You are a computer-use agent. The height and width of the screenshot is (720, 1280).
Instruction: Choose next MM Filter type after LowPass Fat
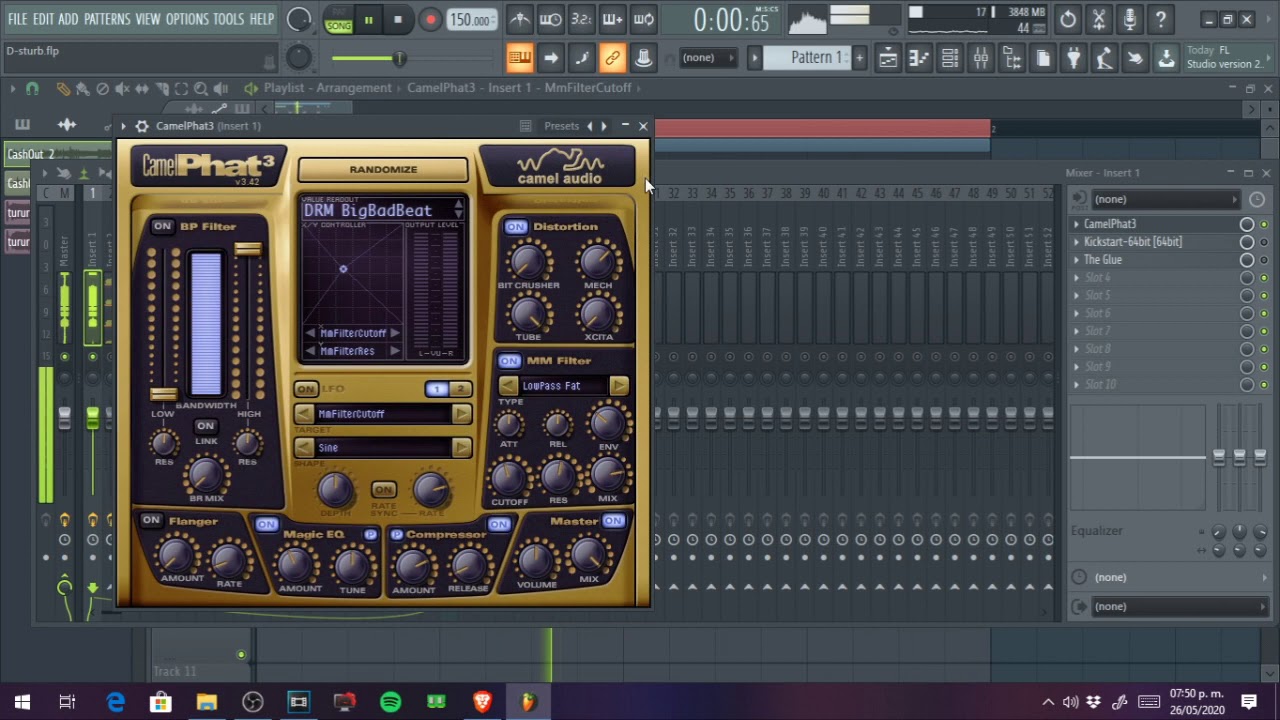[x=619, y=386]
